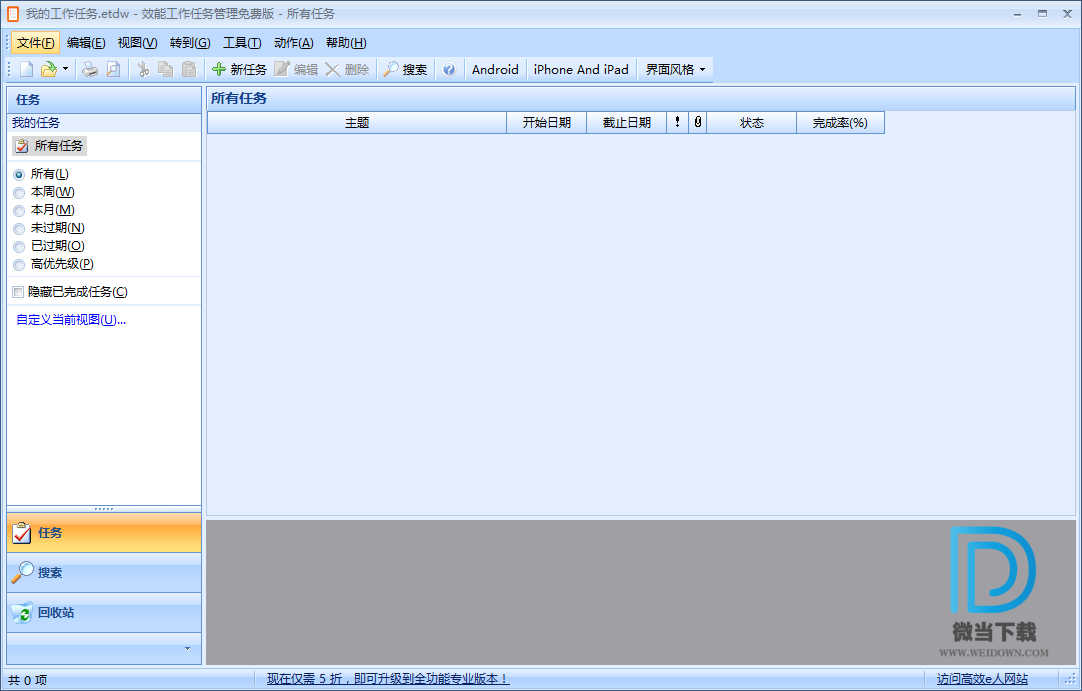Image resolution: width=1082 pixels, height=691 pixels.
Task: Click the 我的任务 group header
Action: pos(104,123)
